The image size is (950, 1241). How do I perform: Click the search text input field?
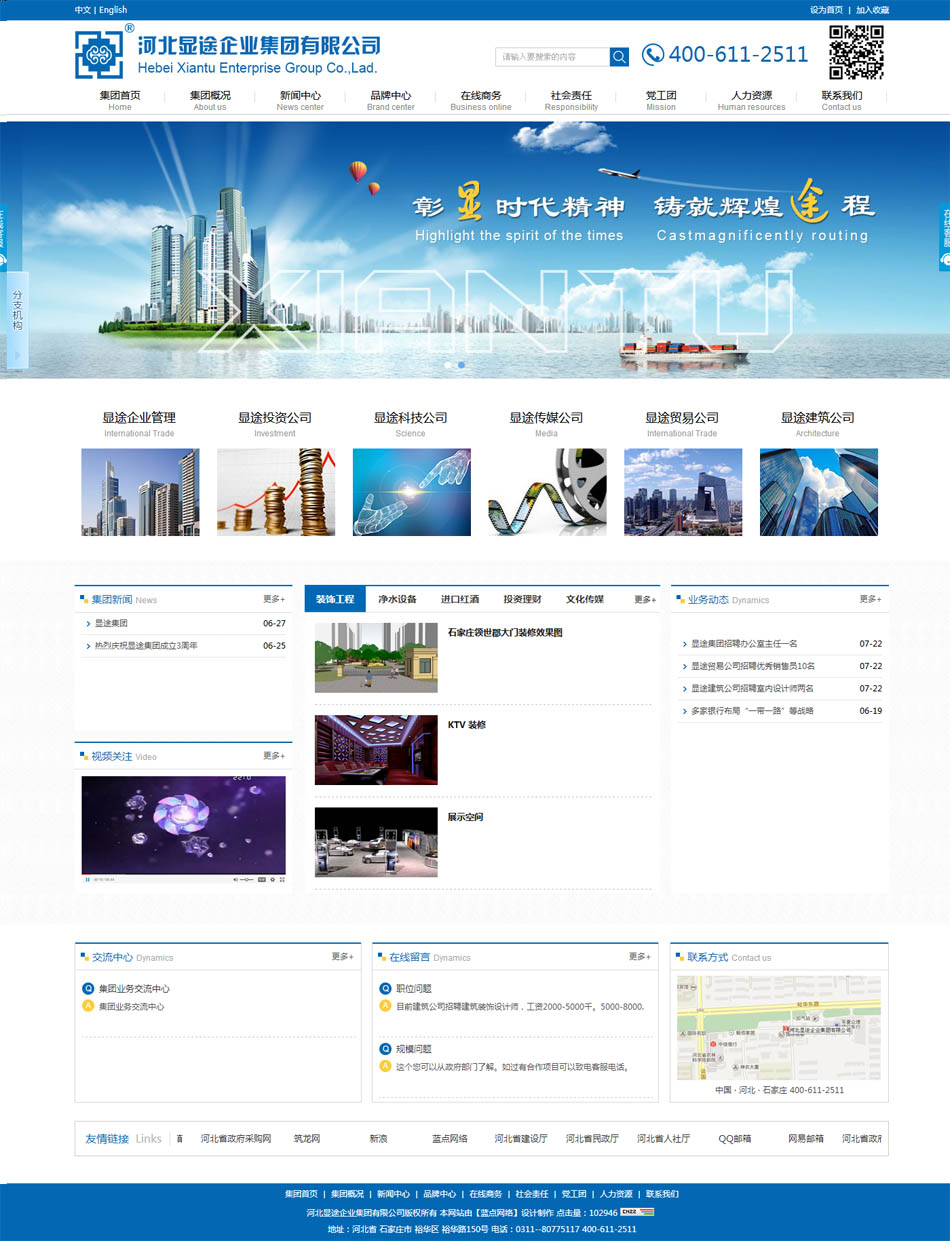pos(552,57)
